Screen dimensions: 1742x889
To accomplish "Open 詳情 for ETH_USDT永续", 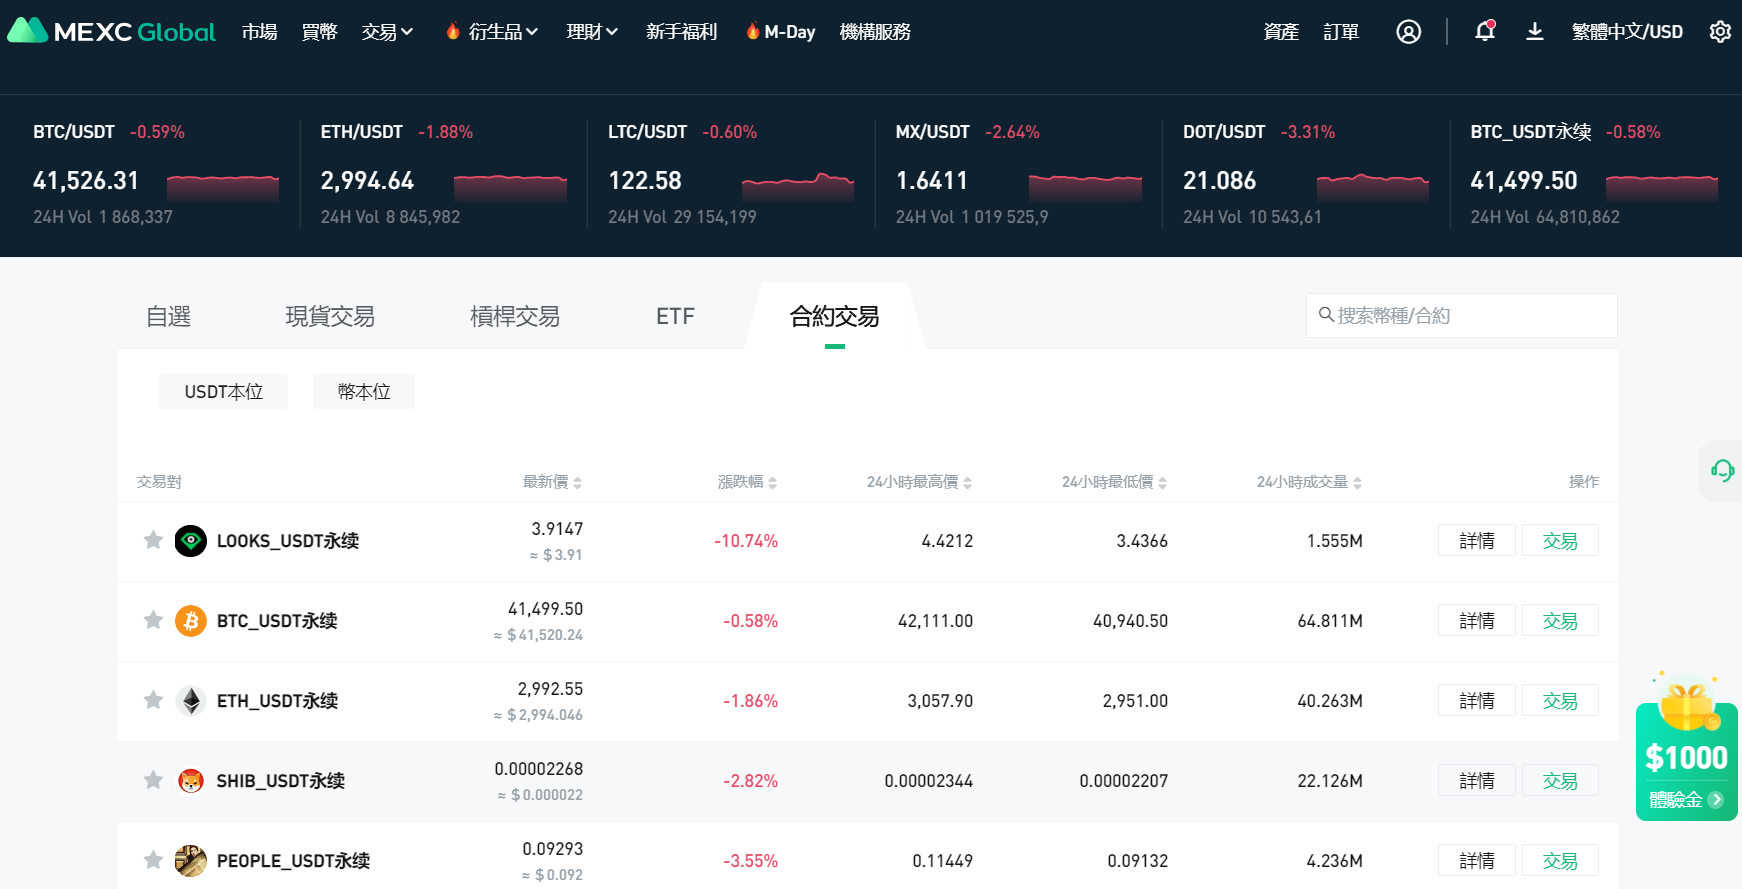I will [1477, 701].
